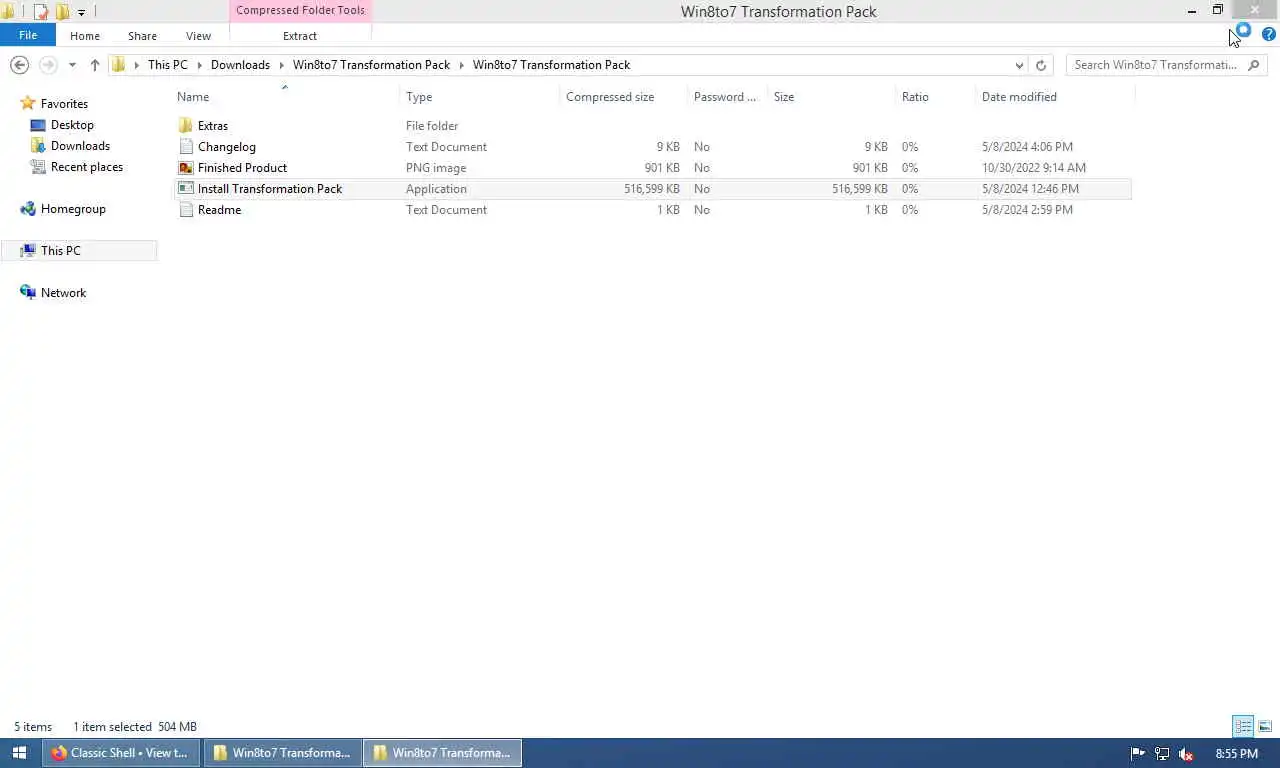
Task: Open the Windows Start button
Action: [x=19, y=753]
